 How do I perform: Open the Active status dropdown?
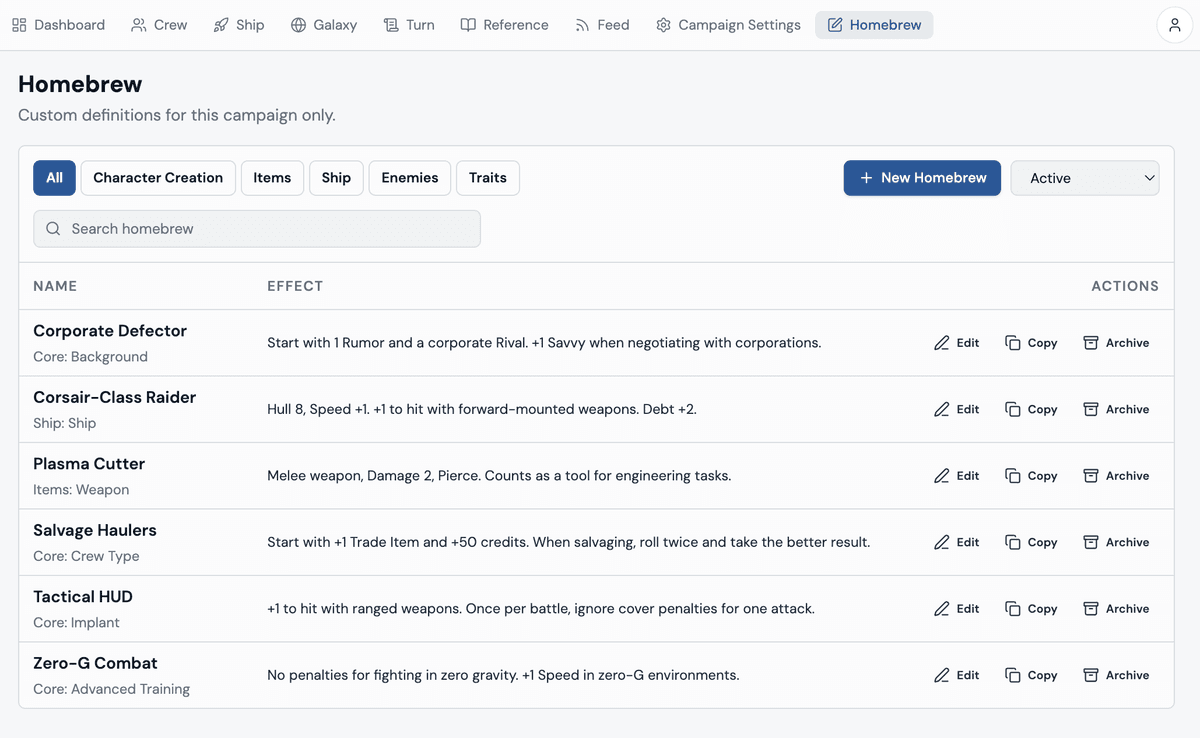point(1085,178)
